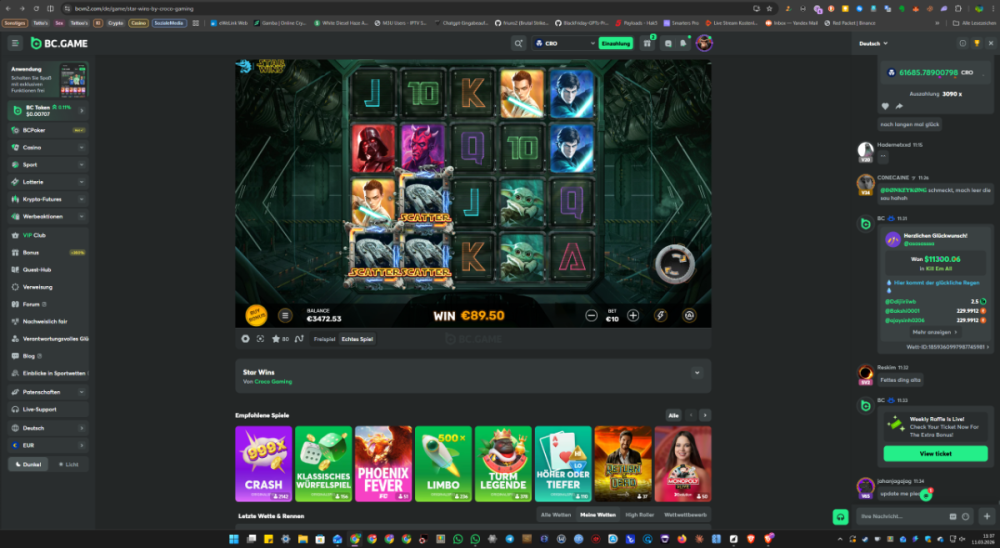Open the EUR currency sidebar setting
Image resolution: width=1000 pixels, height=548 pixels.
pos(48,445)
